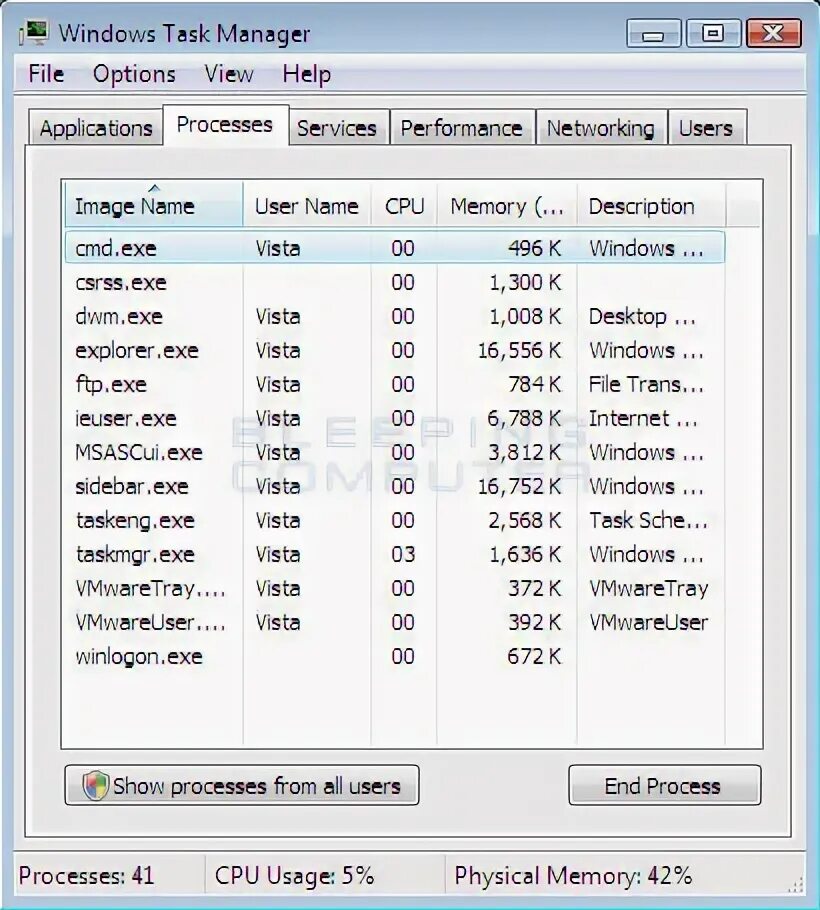Switch to the Users tab
The height and width of the screenshot is (910, 820).
[x=706, y=128]
